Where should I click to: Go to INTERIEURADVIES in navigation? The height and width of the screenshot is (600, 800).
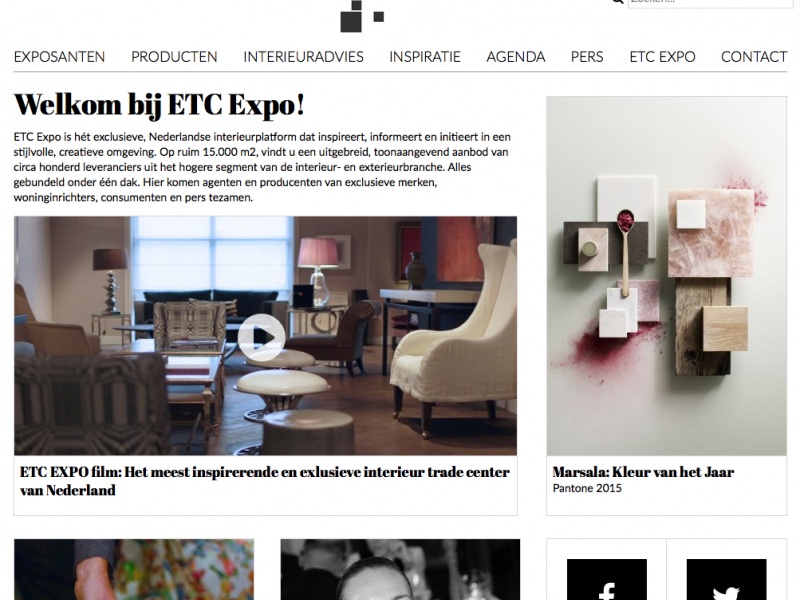pos(303,57)
